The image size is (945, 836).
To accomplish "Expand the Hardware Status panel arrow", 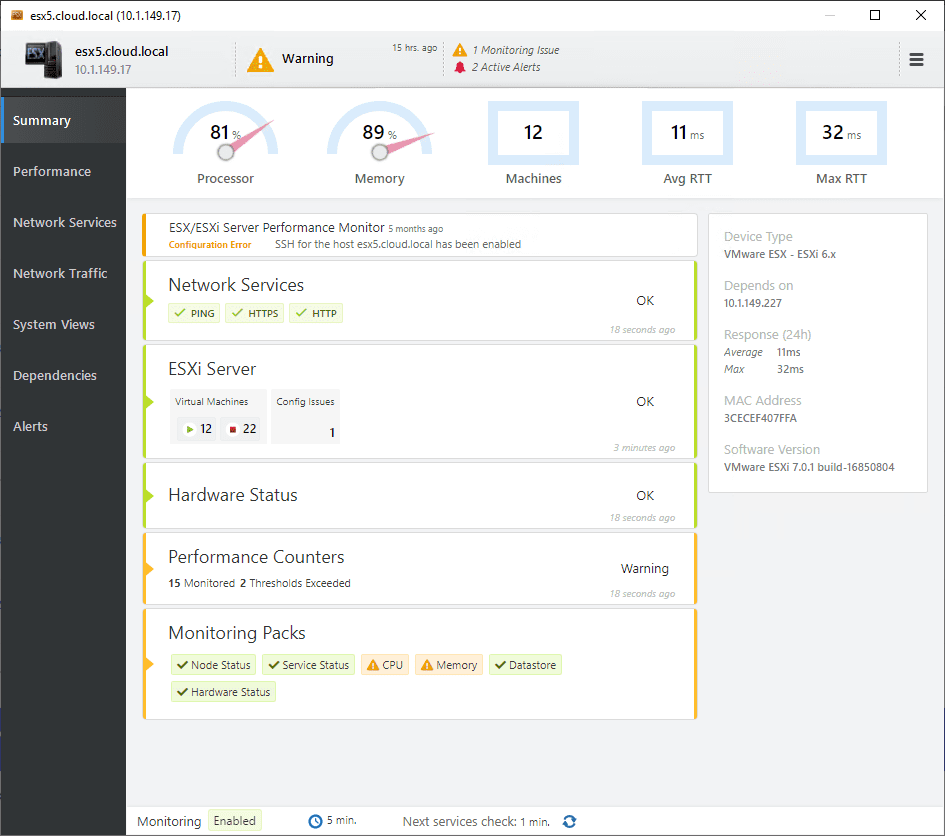I will 149,495.
